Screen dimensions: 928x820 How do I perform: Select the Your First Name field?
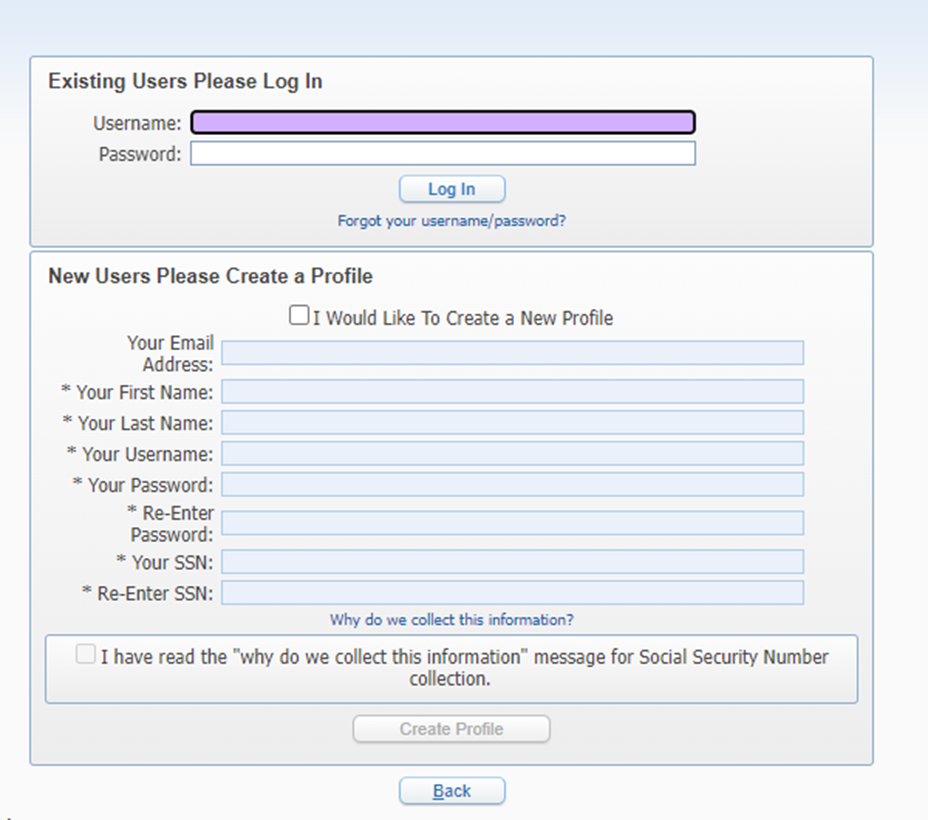point(512,392)
